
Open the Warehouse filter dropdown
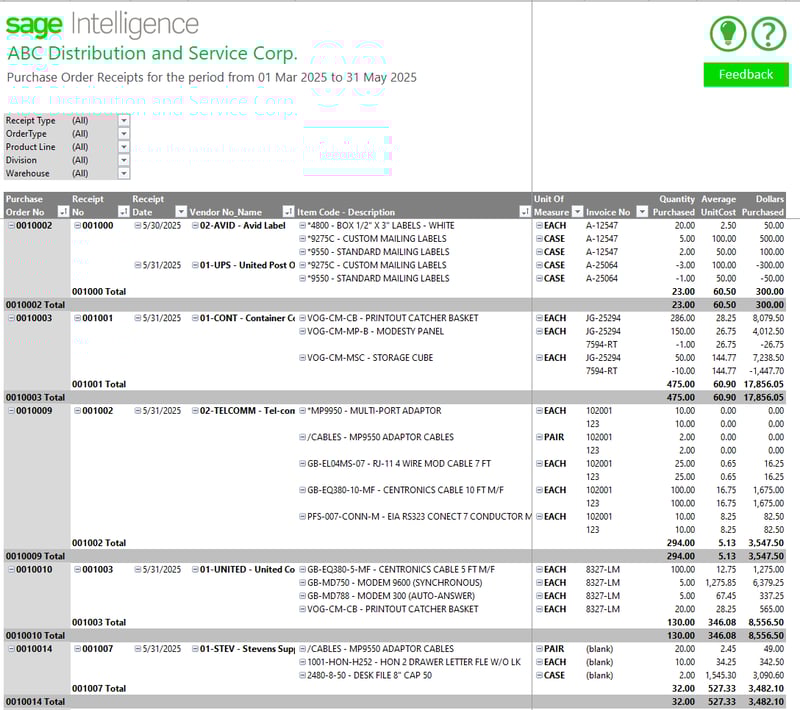point(123,173)
